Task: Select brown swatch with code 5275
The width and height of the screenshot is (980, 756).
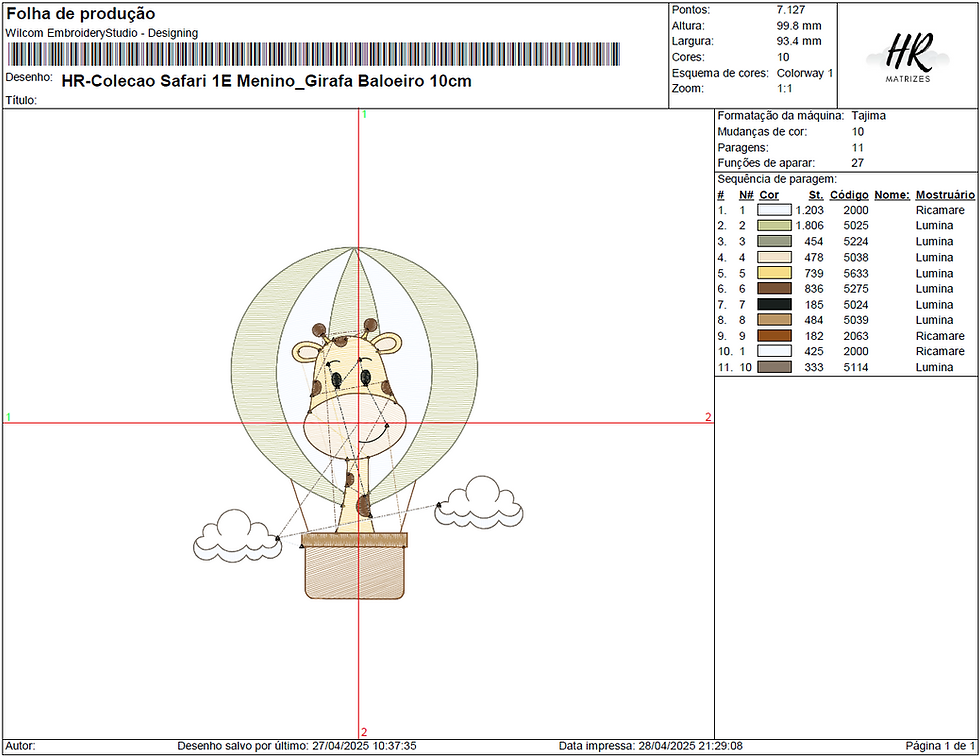Action: (x=774, y=289)
